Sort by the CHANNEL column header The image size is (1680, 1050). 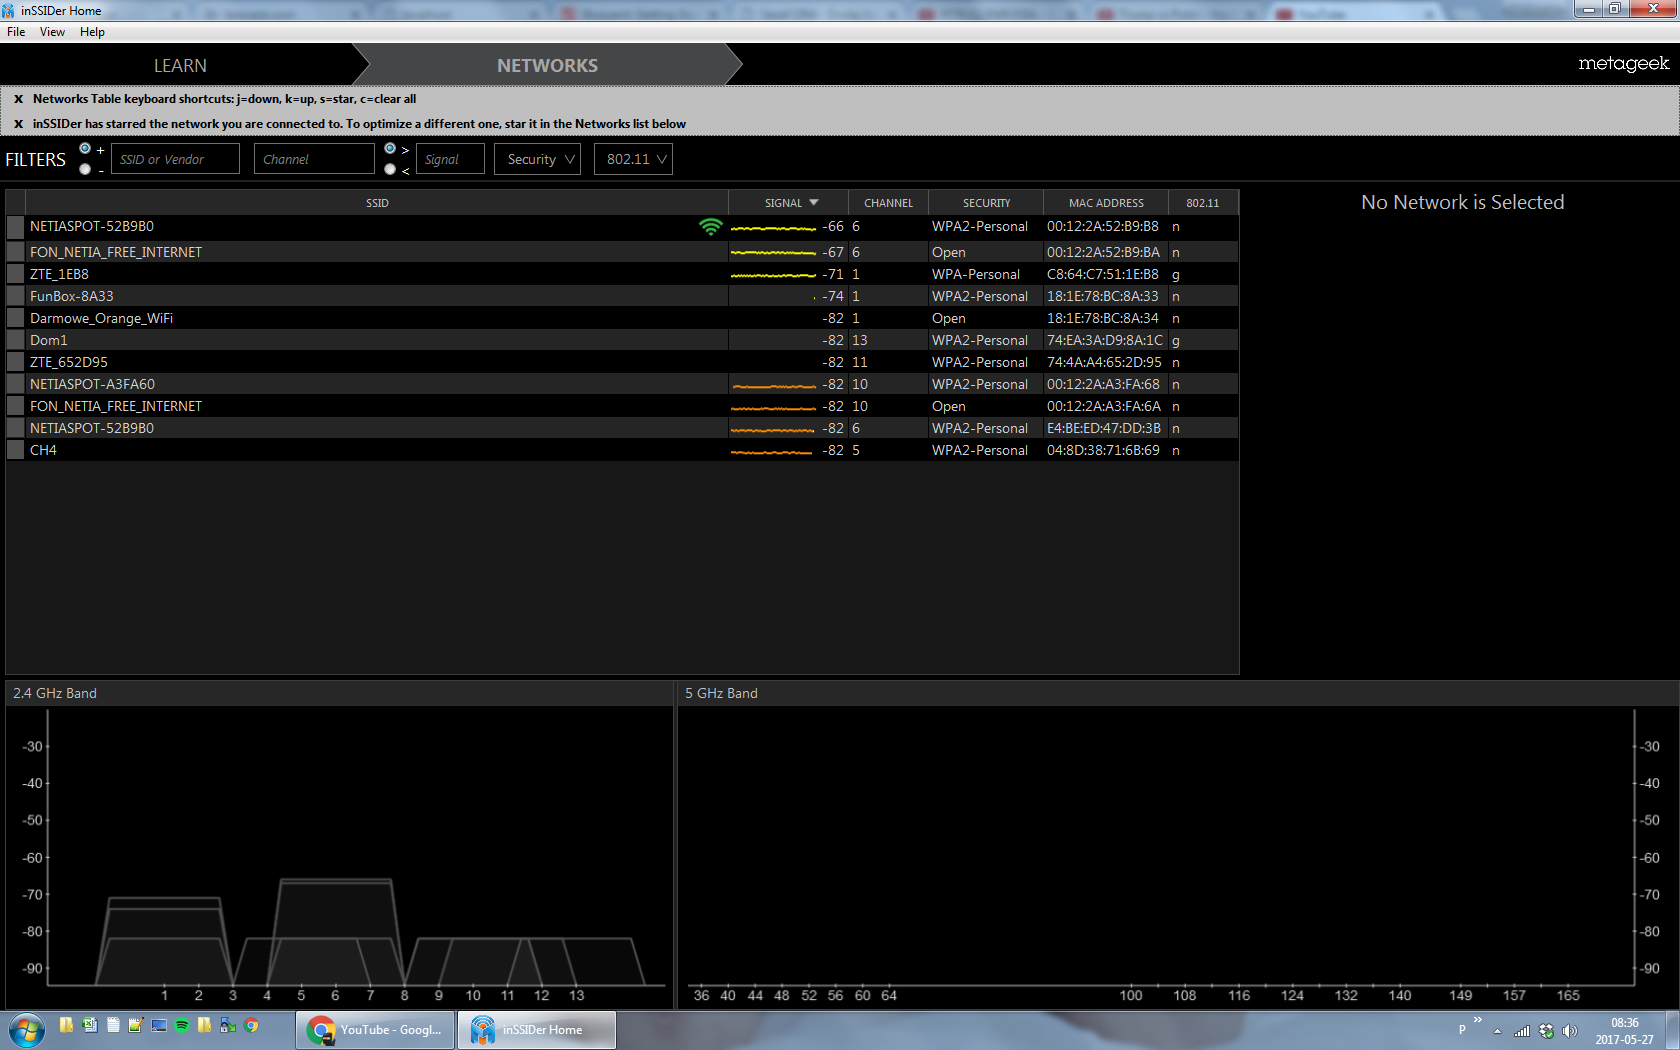click(x=888, y=203)
